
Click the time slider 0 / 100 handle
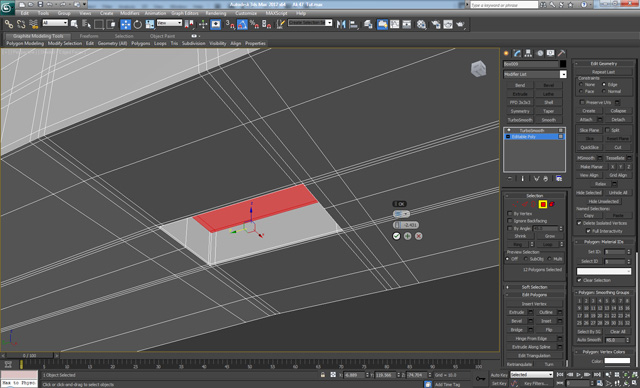pos(29,356)
